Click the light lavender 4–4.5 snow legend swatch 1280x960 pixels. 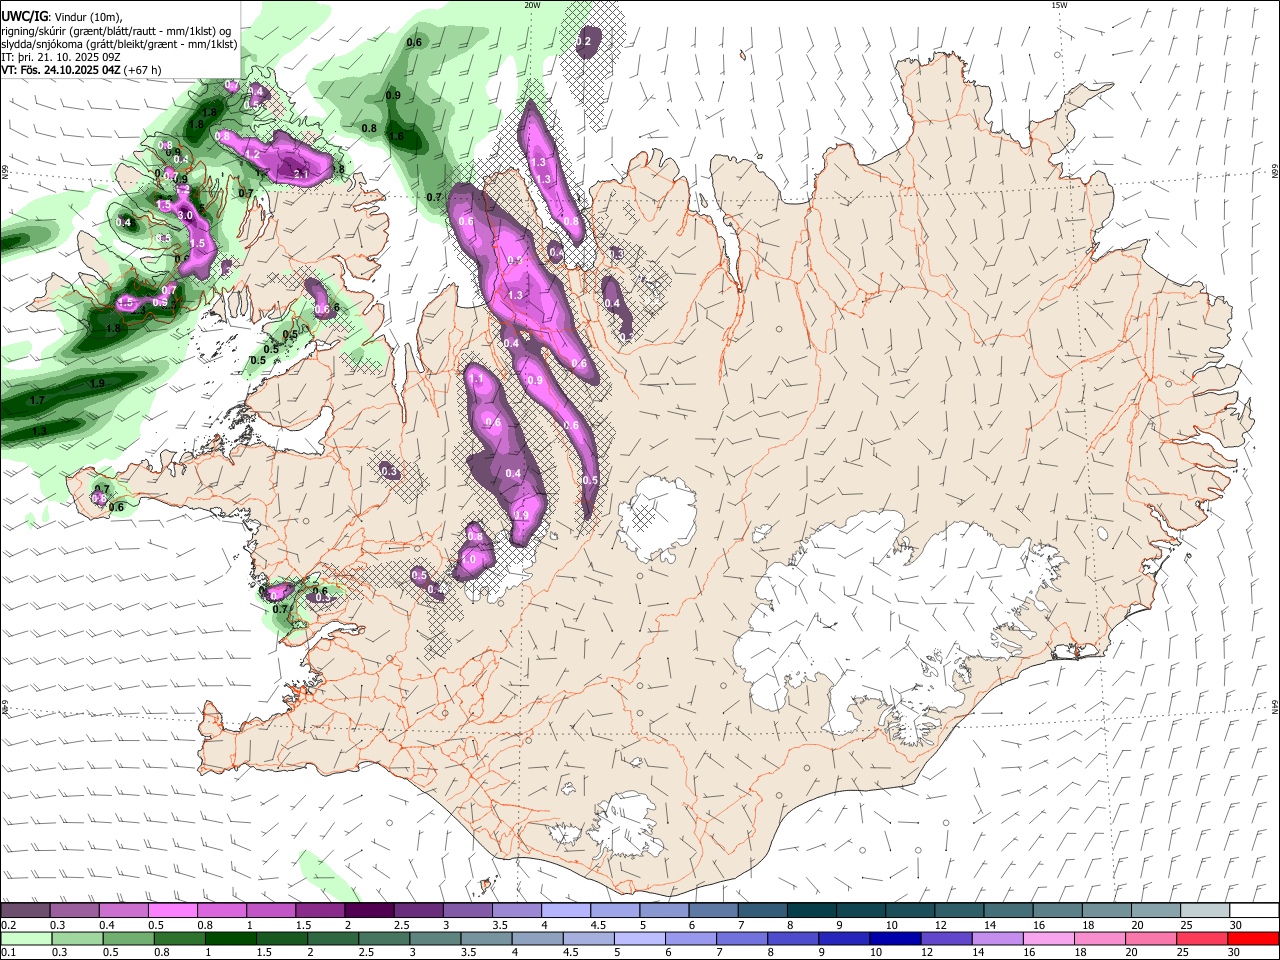coord(565,911)
